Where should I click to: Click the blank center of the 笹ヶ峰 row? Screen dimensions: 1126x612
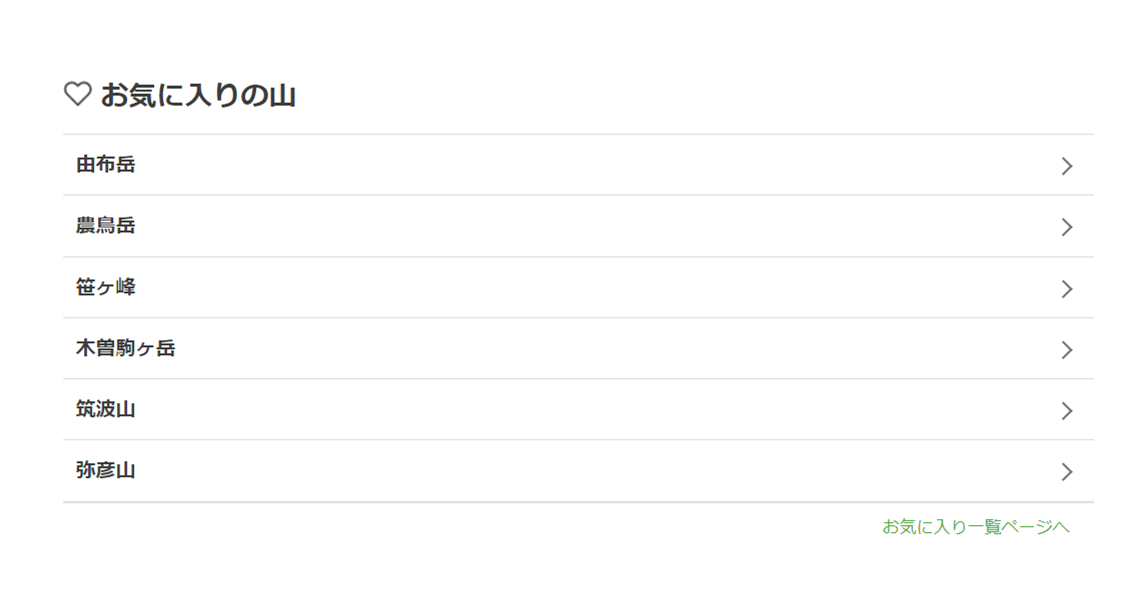pos(578,288)
